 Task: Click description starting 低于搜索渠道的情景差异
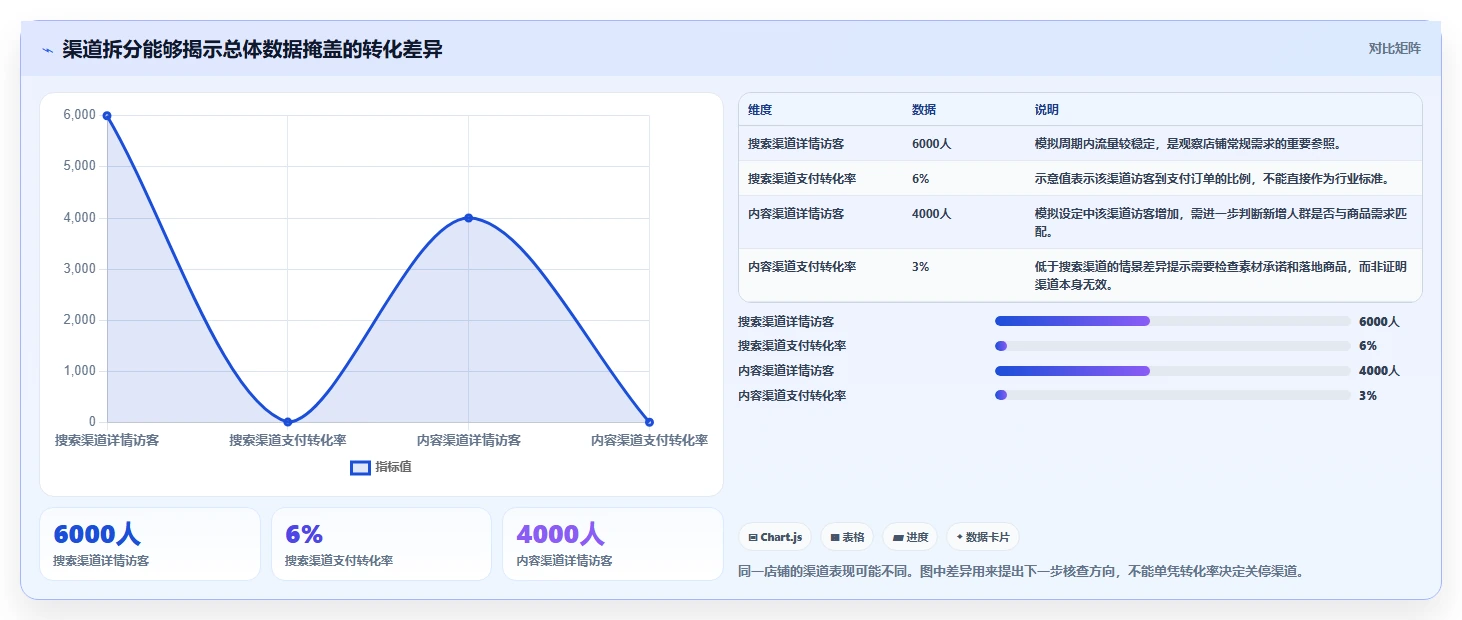click(x=1221, y=275)
